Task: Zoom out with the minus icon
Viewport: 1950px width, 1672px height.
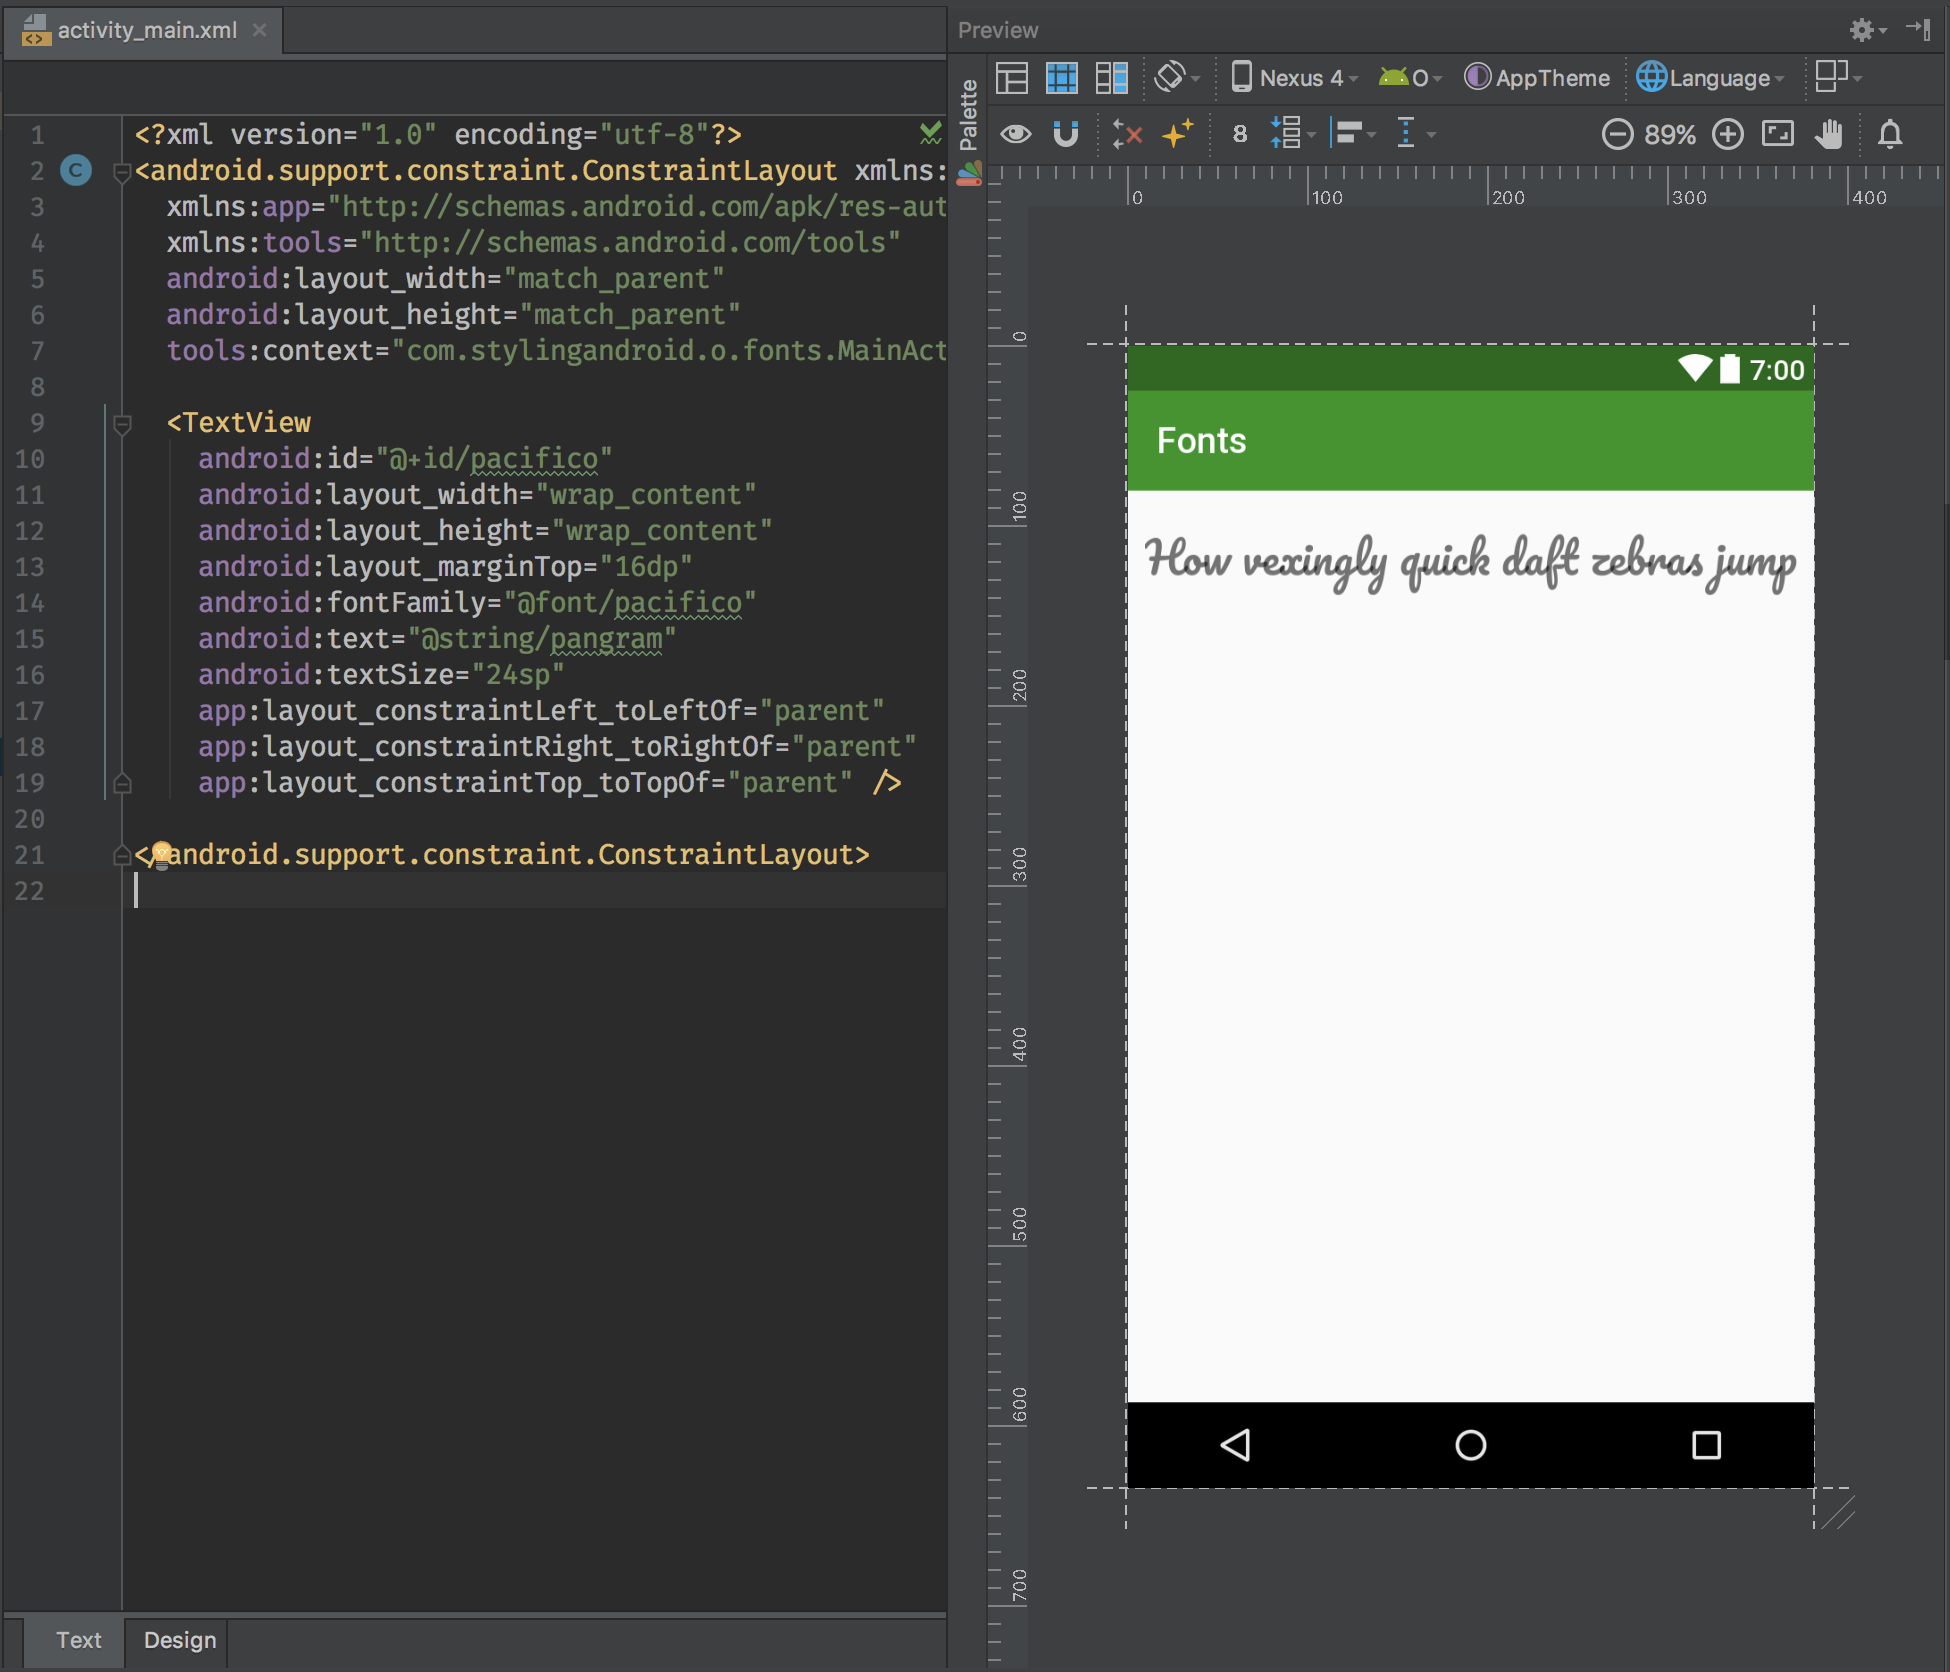Action: [1617, 134]
